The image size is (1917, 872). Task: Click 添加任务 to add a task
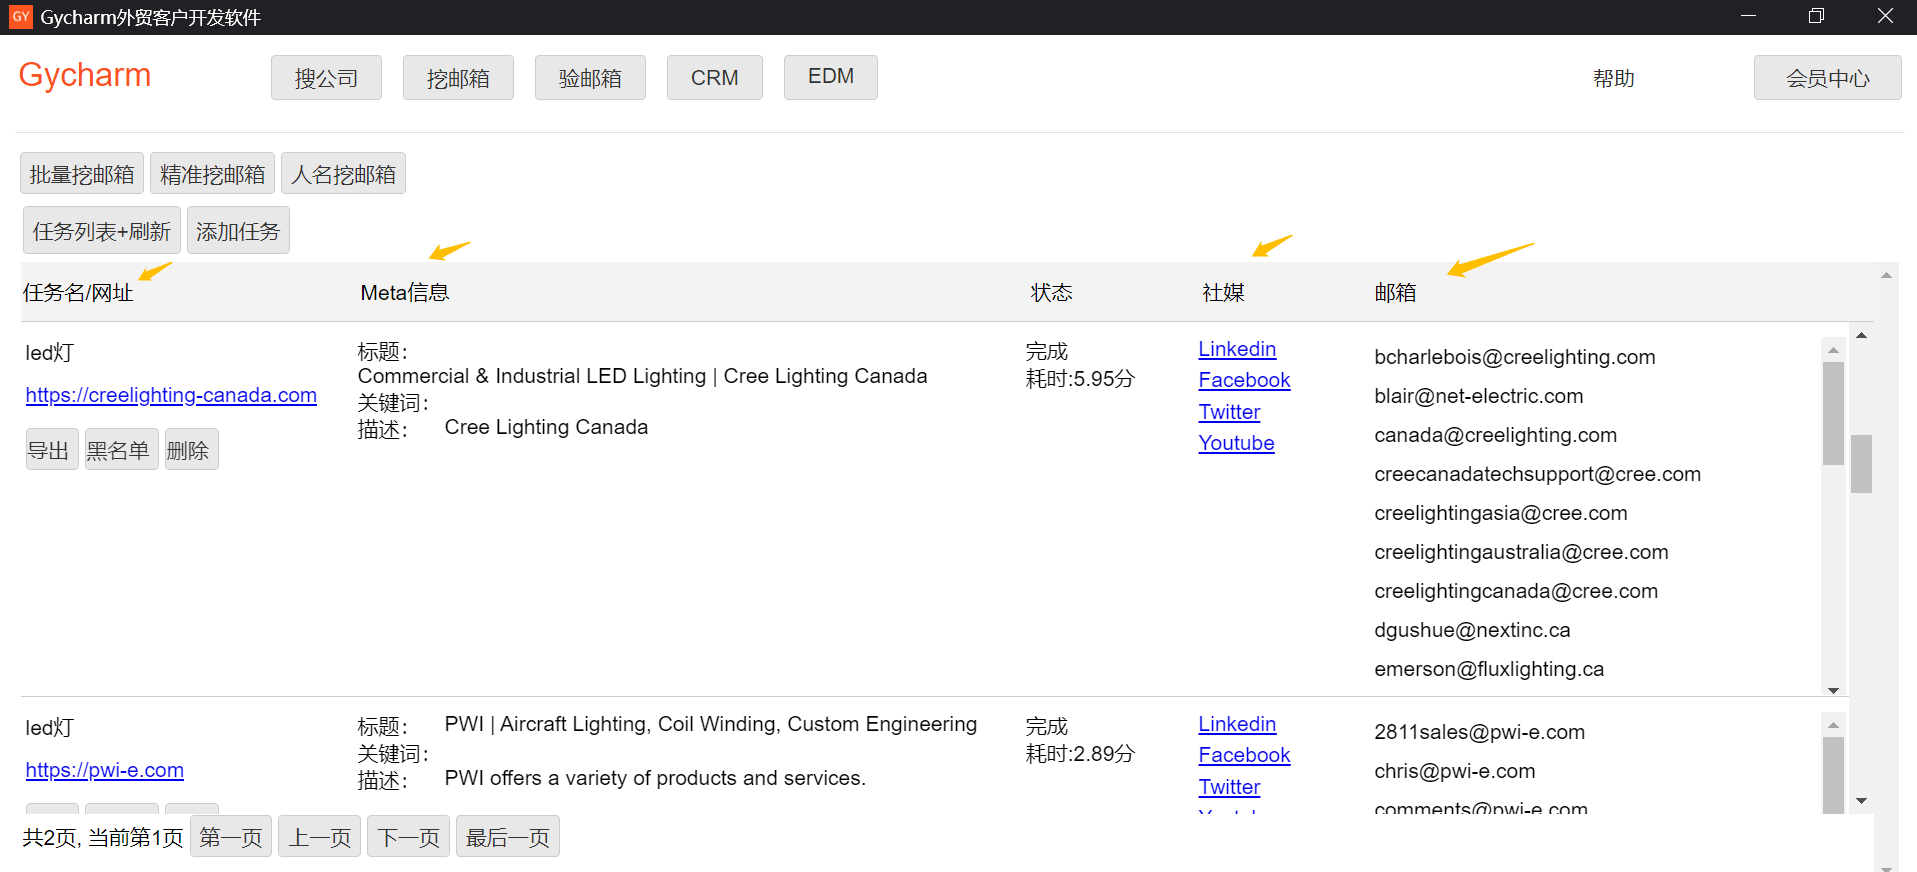coord(238,230)
